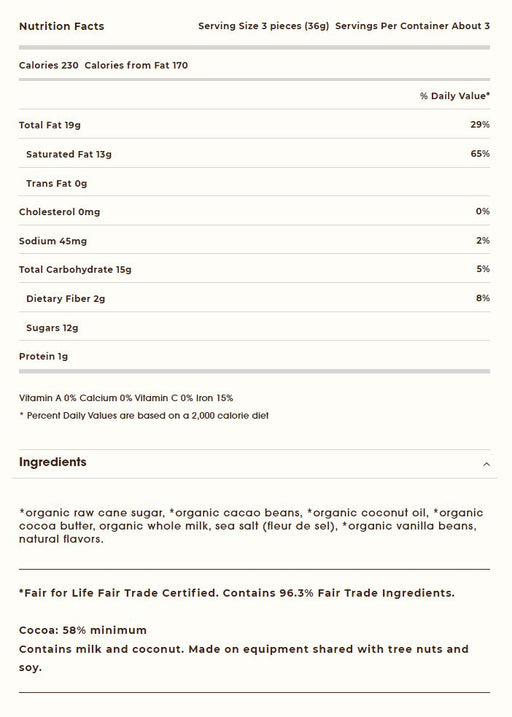Image resolution: width=512 pixels, height=717 pixels.
Task: Click the Calories from Fat 170 text
Action: tap(136, 65)
